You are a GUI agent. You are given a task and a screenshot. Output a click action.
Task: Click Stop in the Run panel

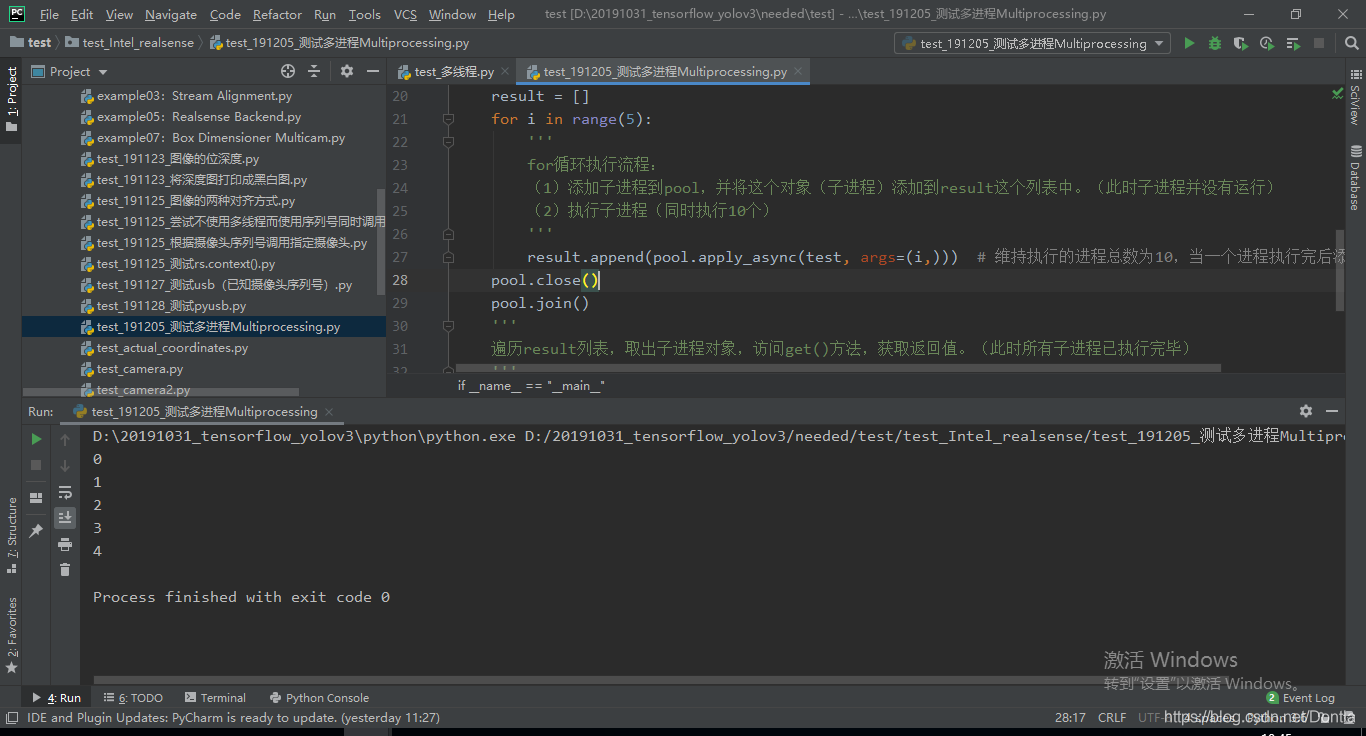[x=36, y=465]
